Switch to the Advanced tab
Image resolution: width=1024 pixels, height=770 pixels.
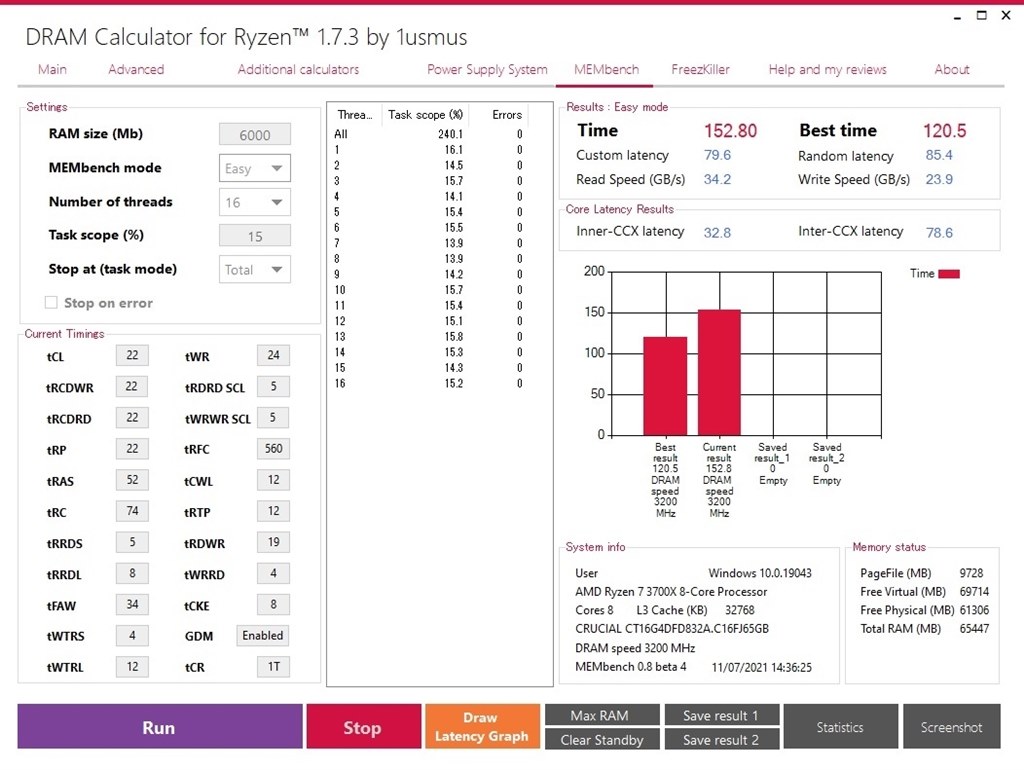pyautogui.click(x=136, y=69)
